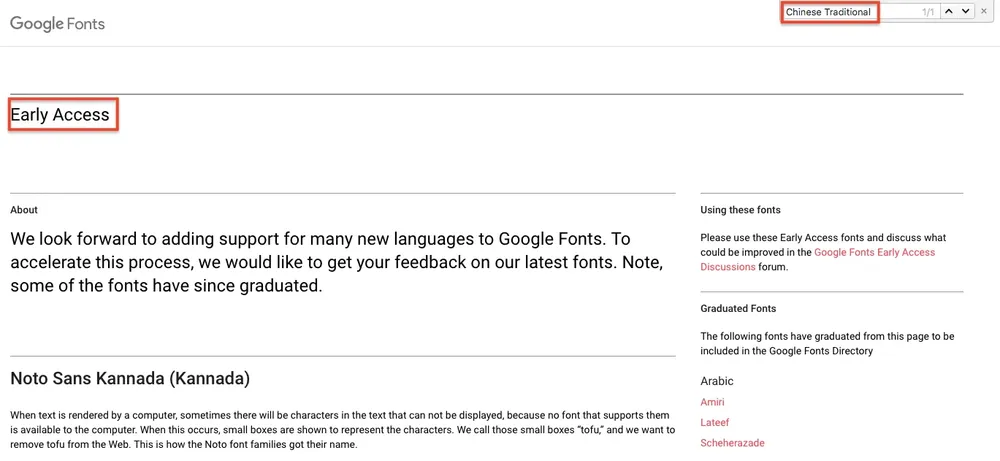Go to next find match arrow
This screenshot has width=1000, height=461.
click(966, 11)
